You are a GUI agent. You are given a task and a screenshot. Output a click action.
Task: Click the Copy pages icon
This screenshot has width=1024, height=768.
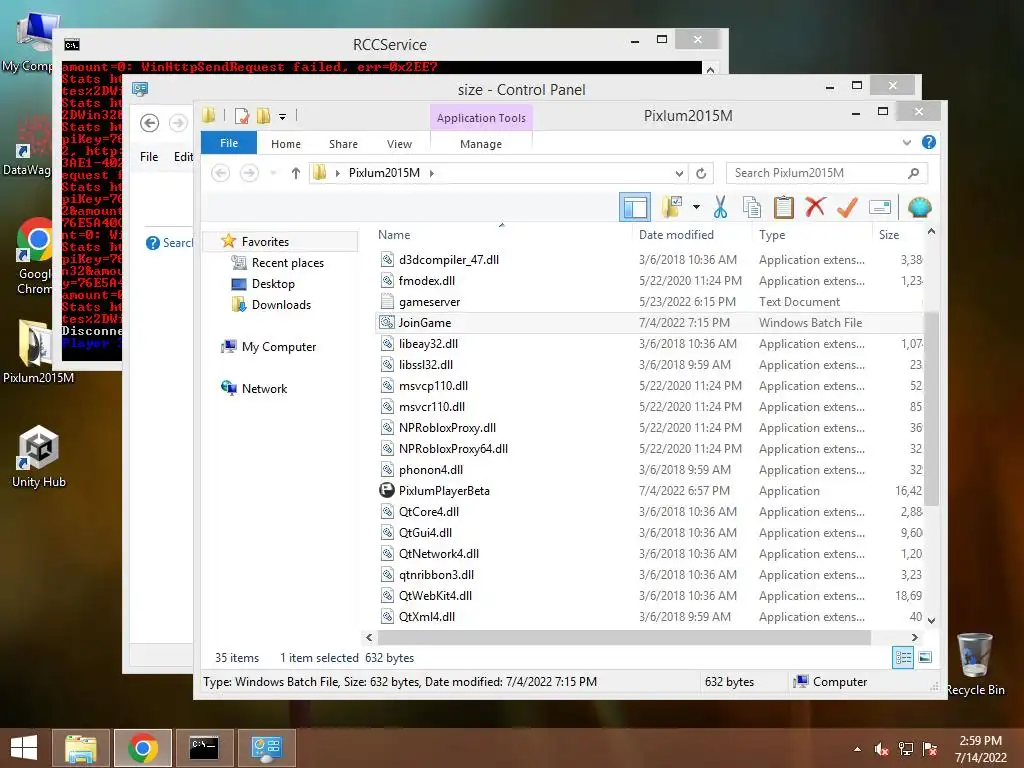tap(752, 208)
